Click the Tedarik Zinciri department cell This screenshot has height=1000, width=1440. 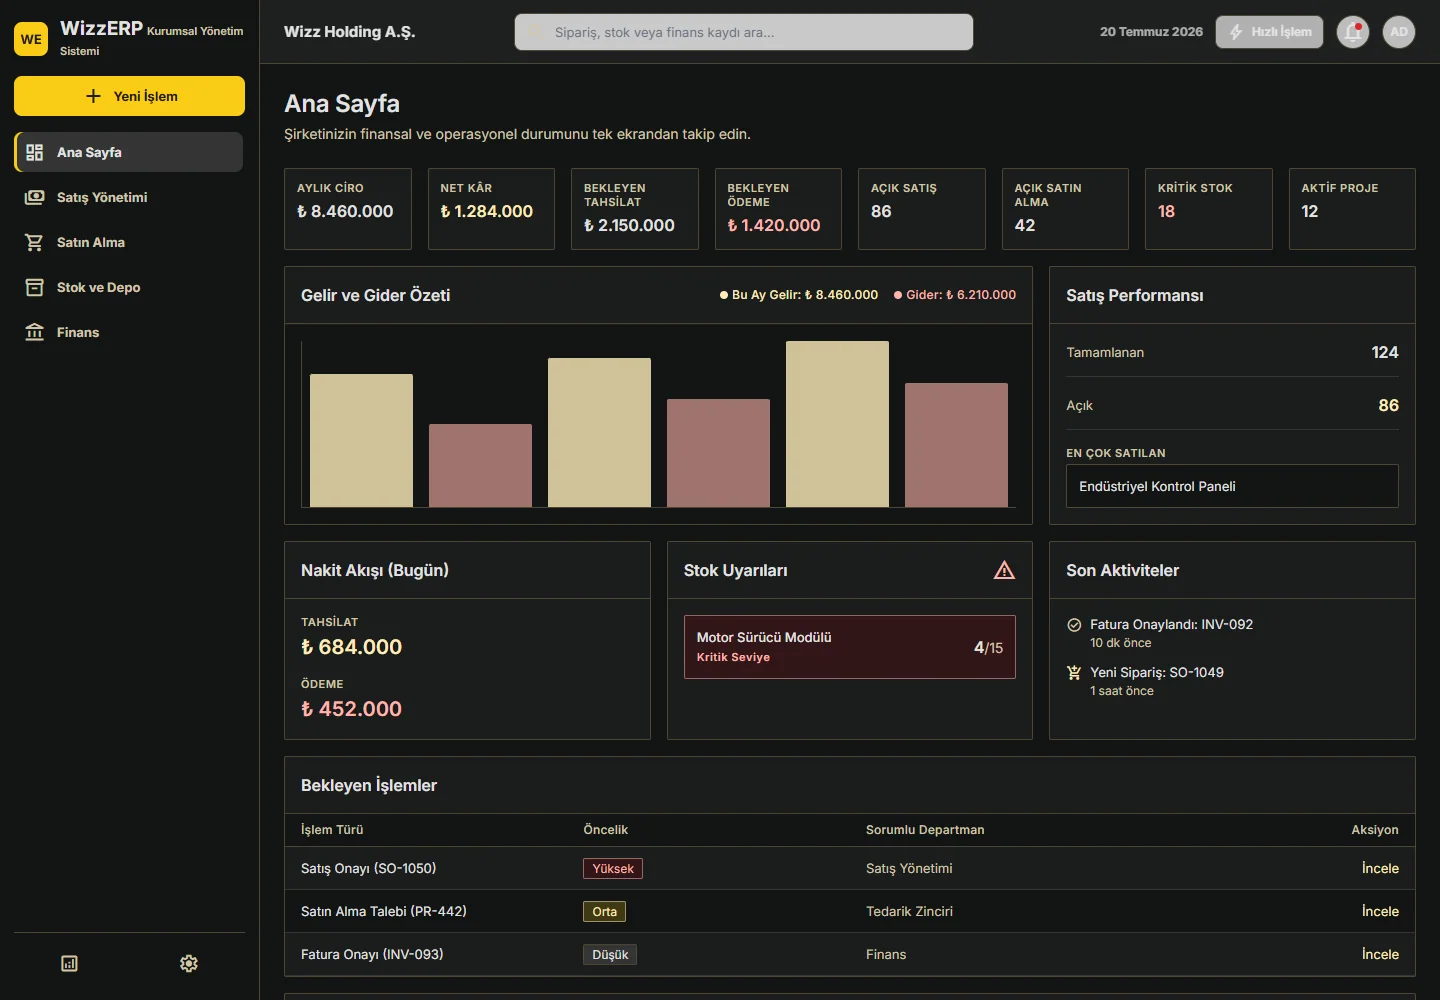tap(909, 911)
